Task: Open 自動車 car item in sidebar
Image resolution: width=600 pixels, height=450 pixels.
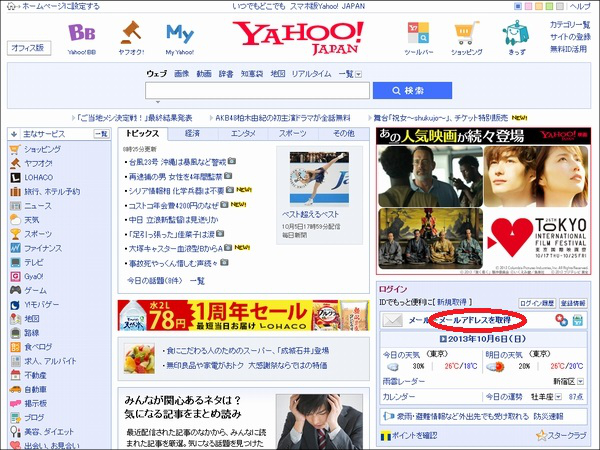Action: point(35,389)
